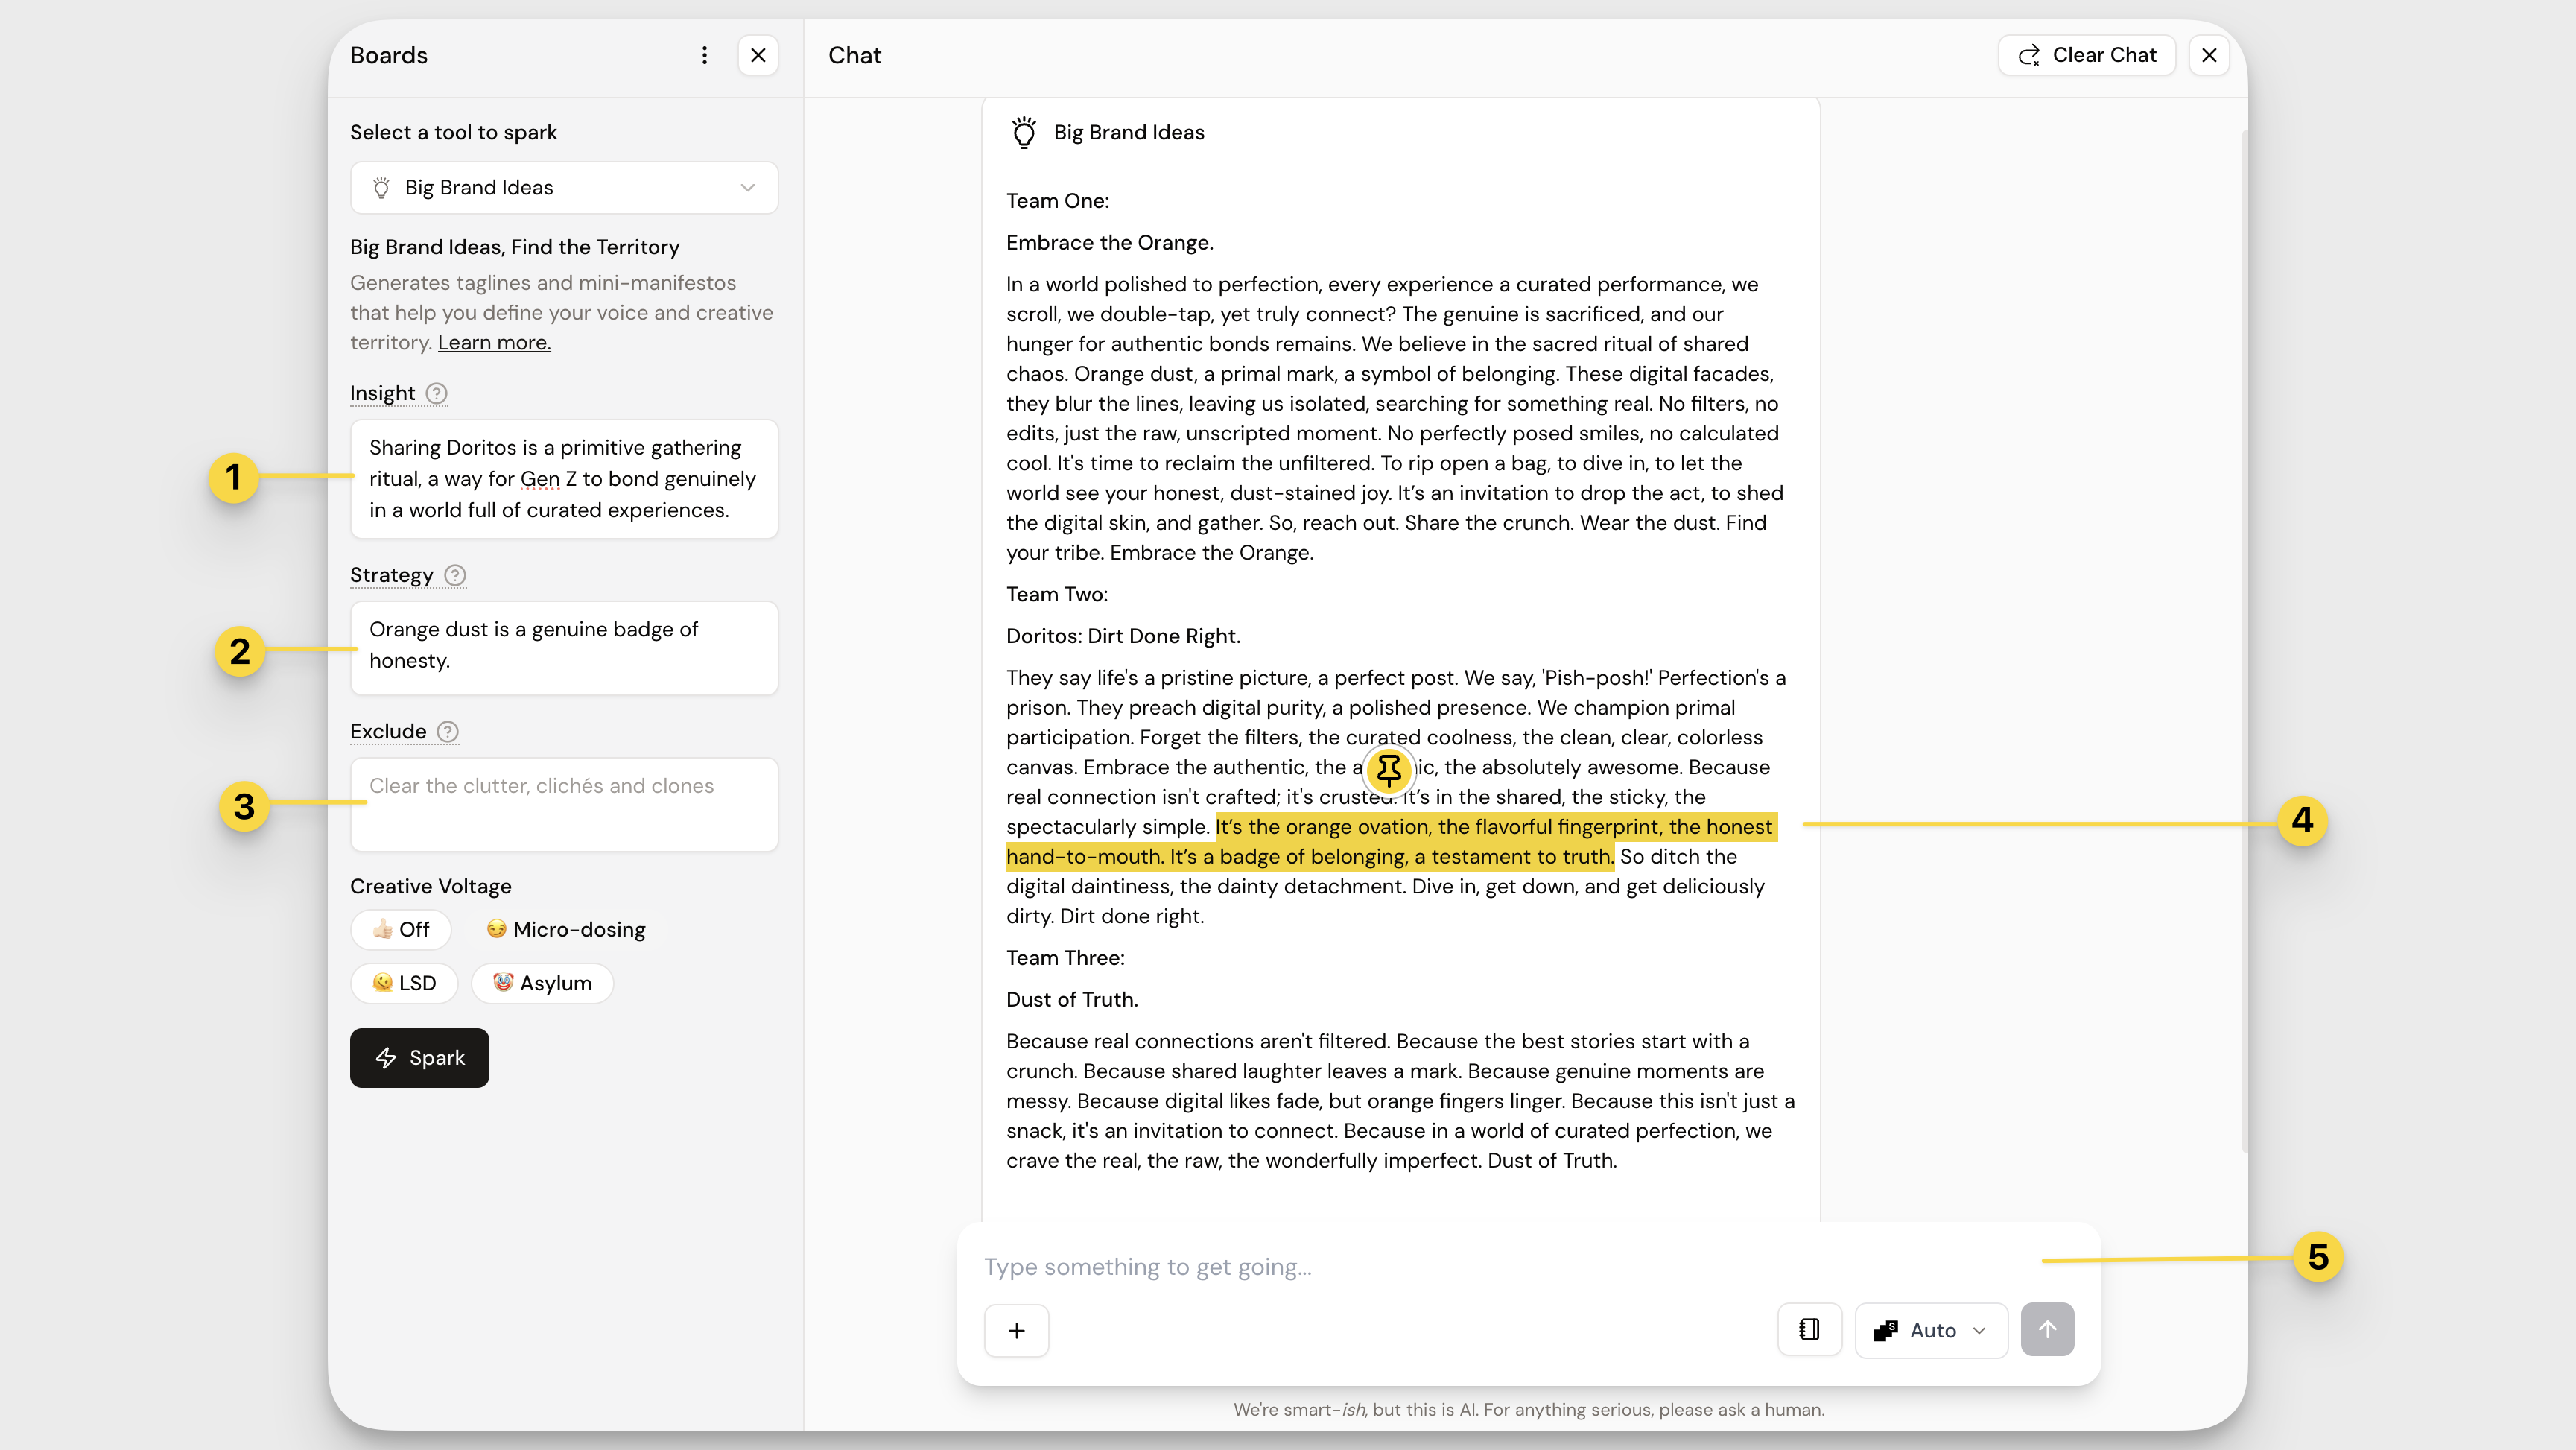
Task: Click the Clear Chat button
Action: 2086,55
